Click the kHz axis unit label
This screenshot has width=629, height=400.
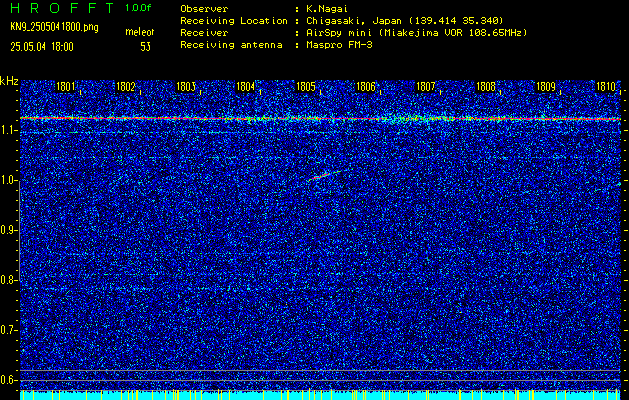click(x=9, y=81)
